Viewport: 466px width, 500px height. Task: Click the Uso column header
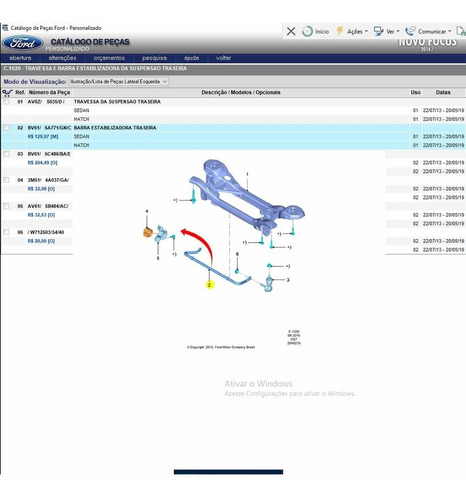[x=416, y=92]
